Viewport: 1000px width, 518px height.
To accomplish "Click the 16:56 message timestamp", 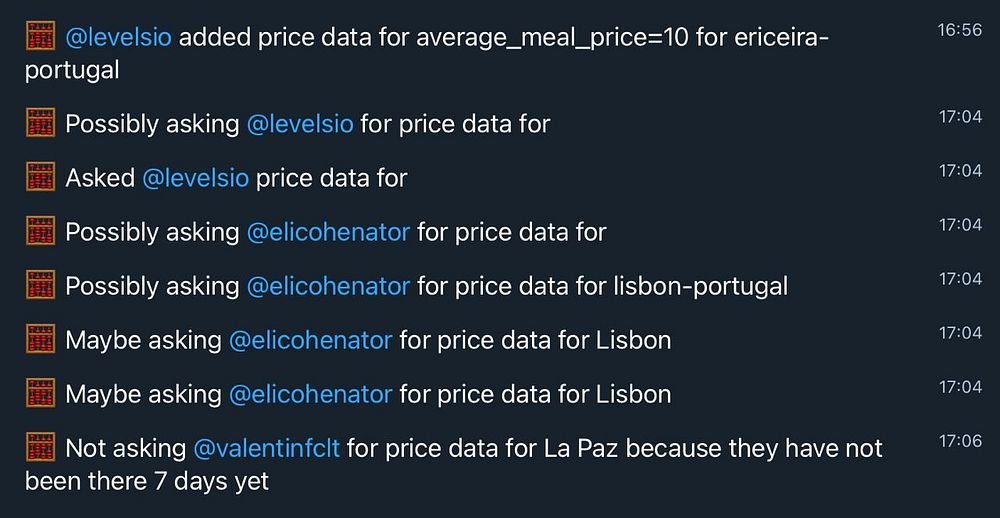I will 959,30.
